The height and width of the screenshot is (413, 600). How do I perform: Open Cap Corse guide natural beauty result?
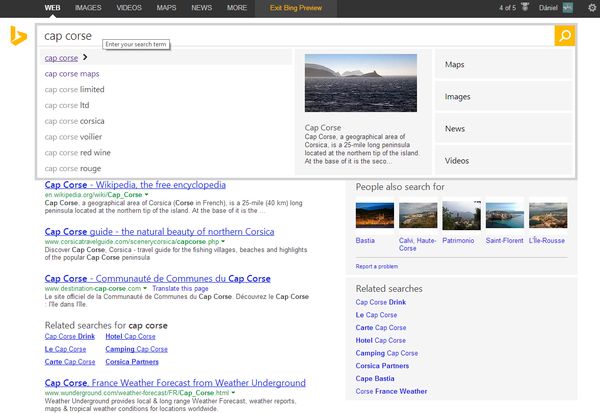(159, 232)
